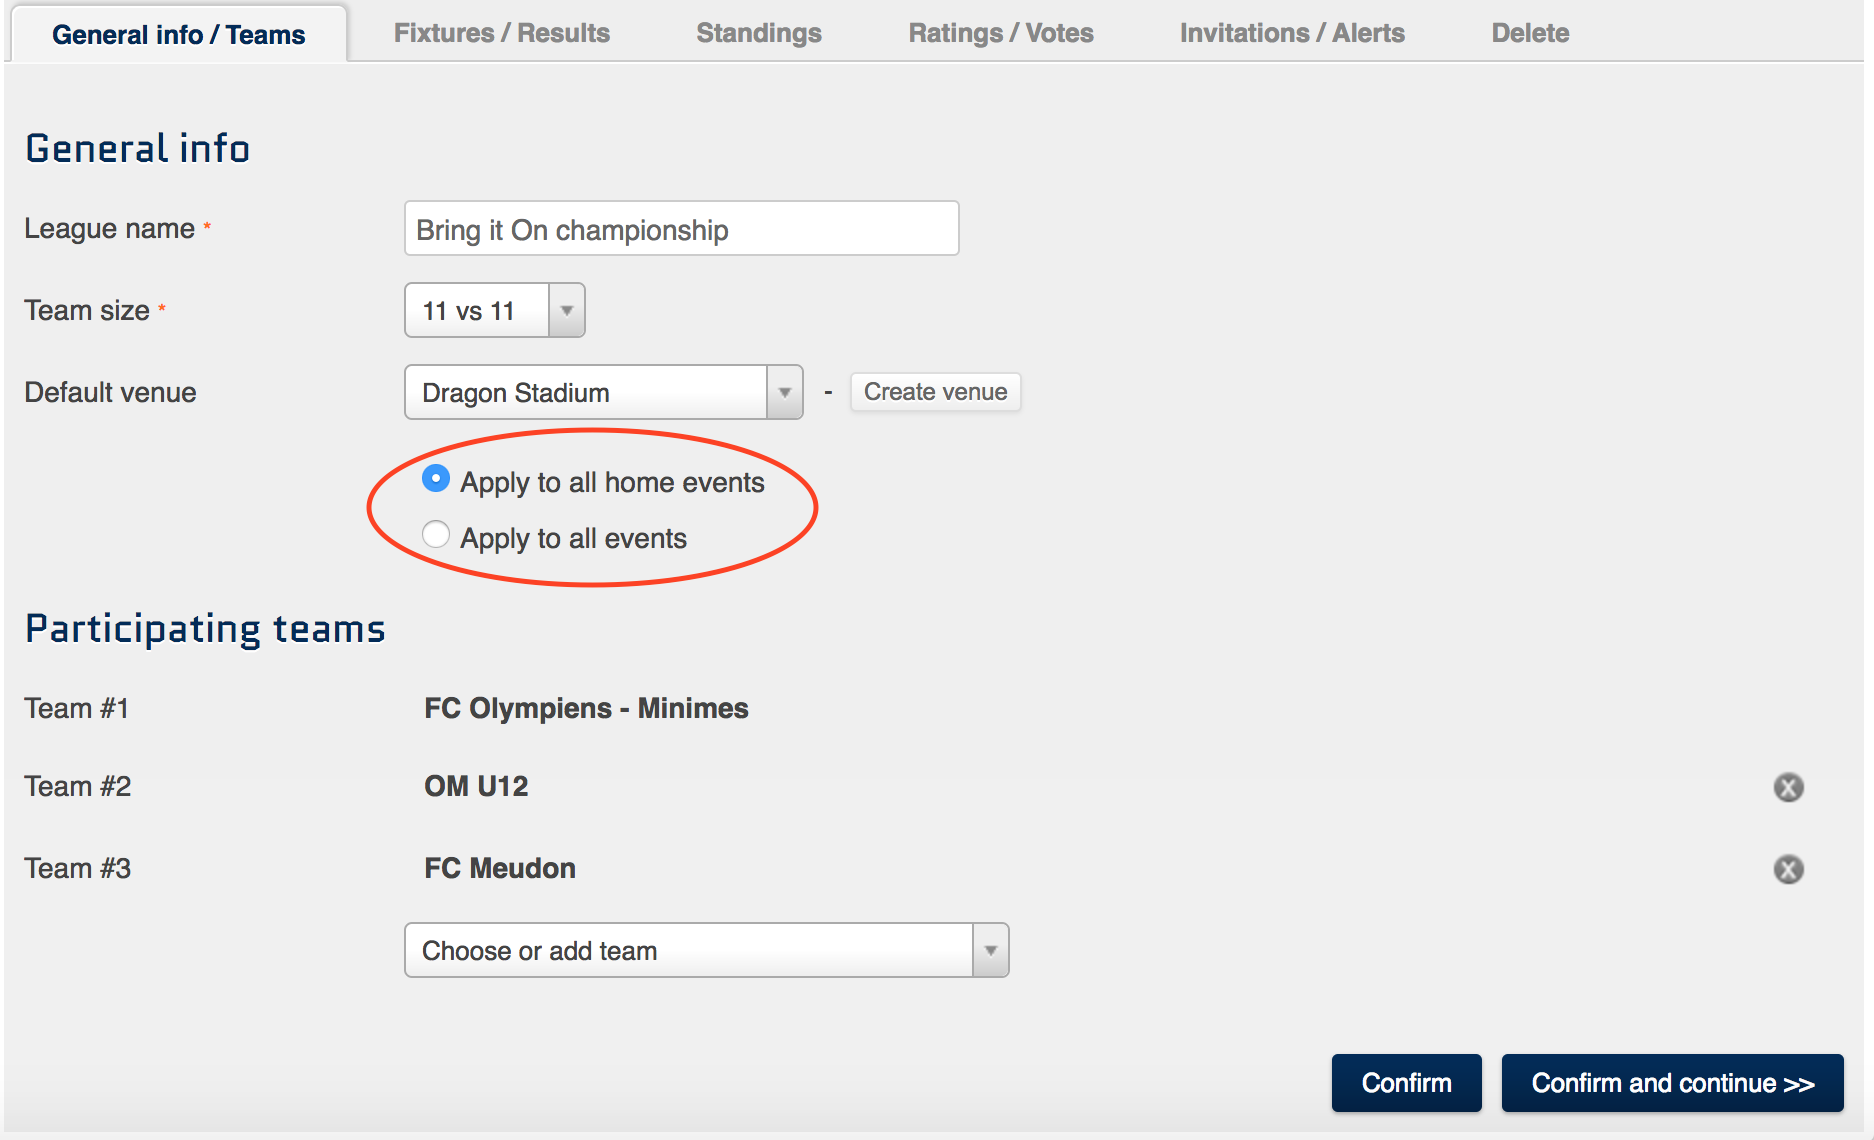This screenshot has width=1874, height=1140.
Task: Go to Ratings / Votes tab
Action: coord(1000,33)
